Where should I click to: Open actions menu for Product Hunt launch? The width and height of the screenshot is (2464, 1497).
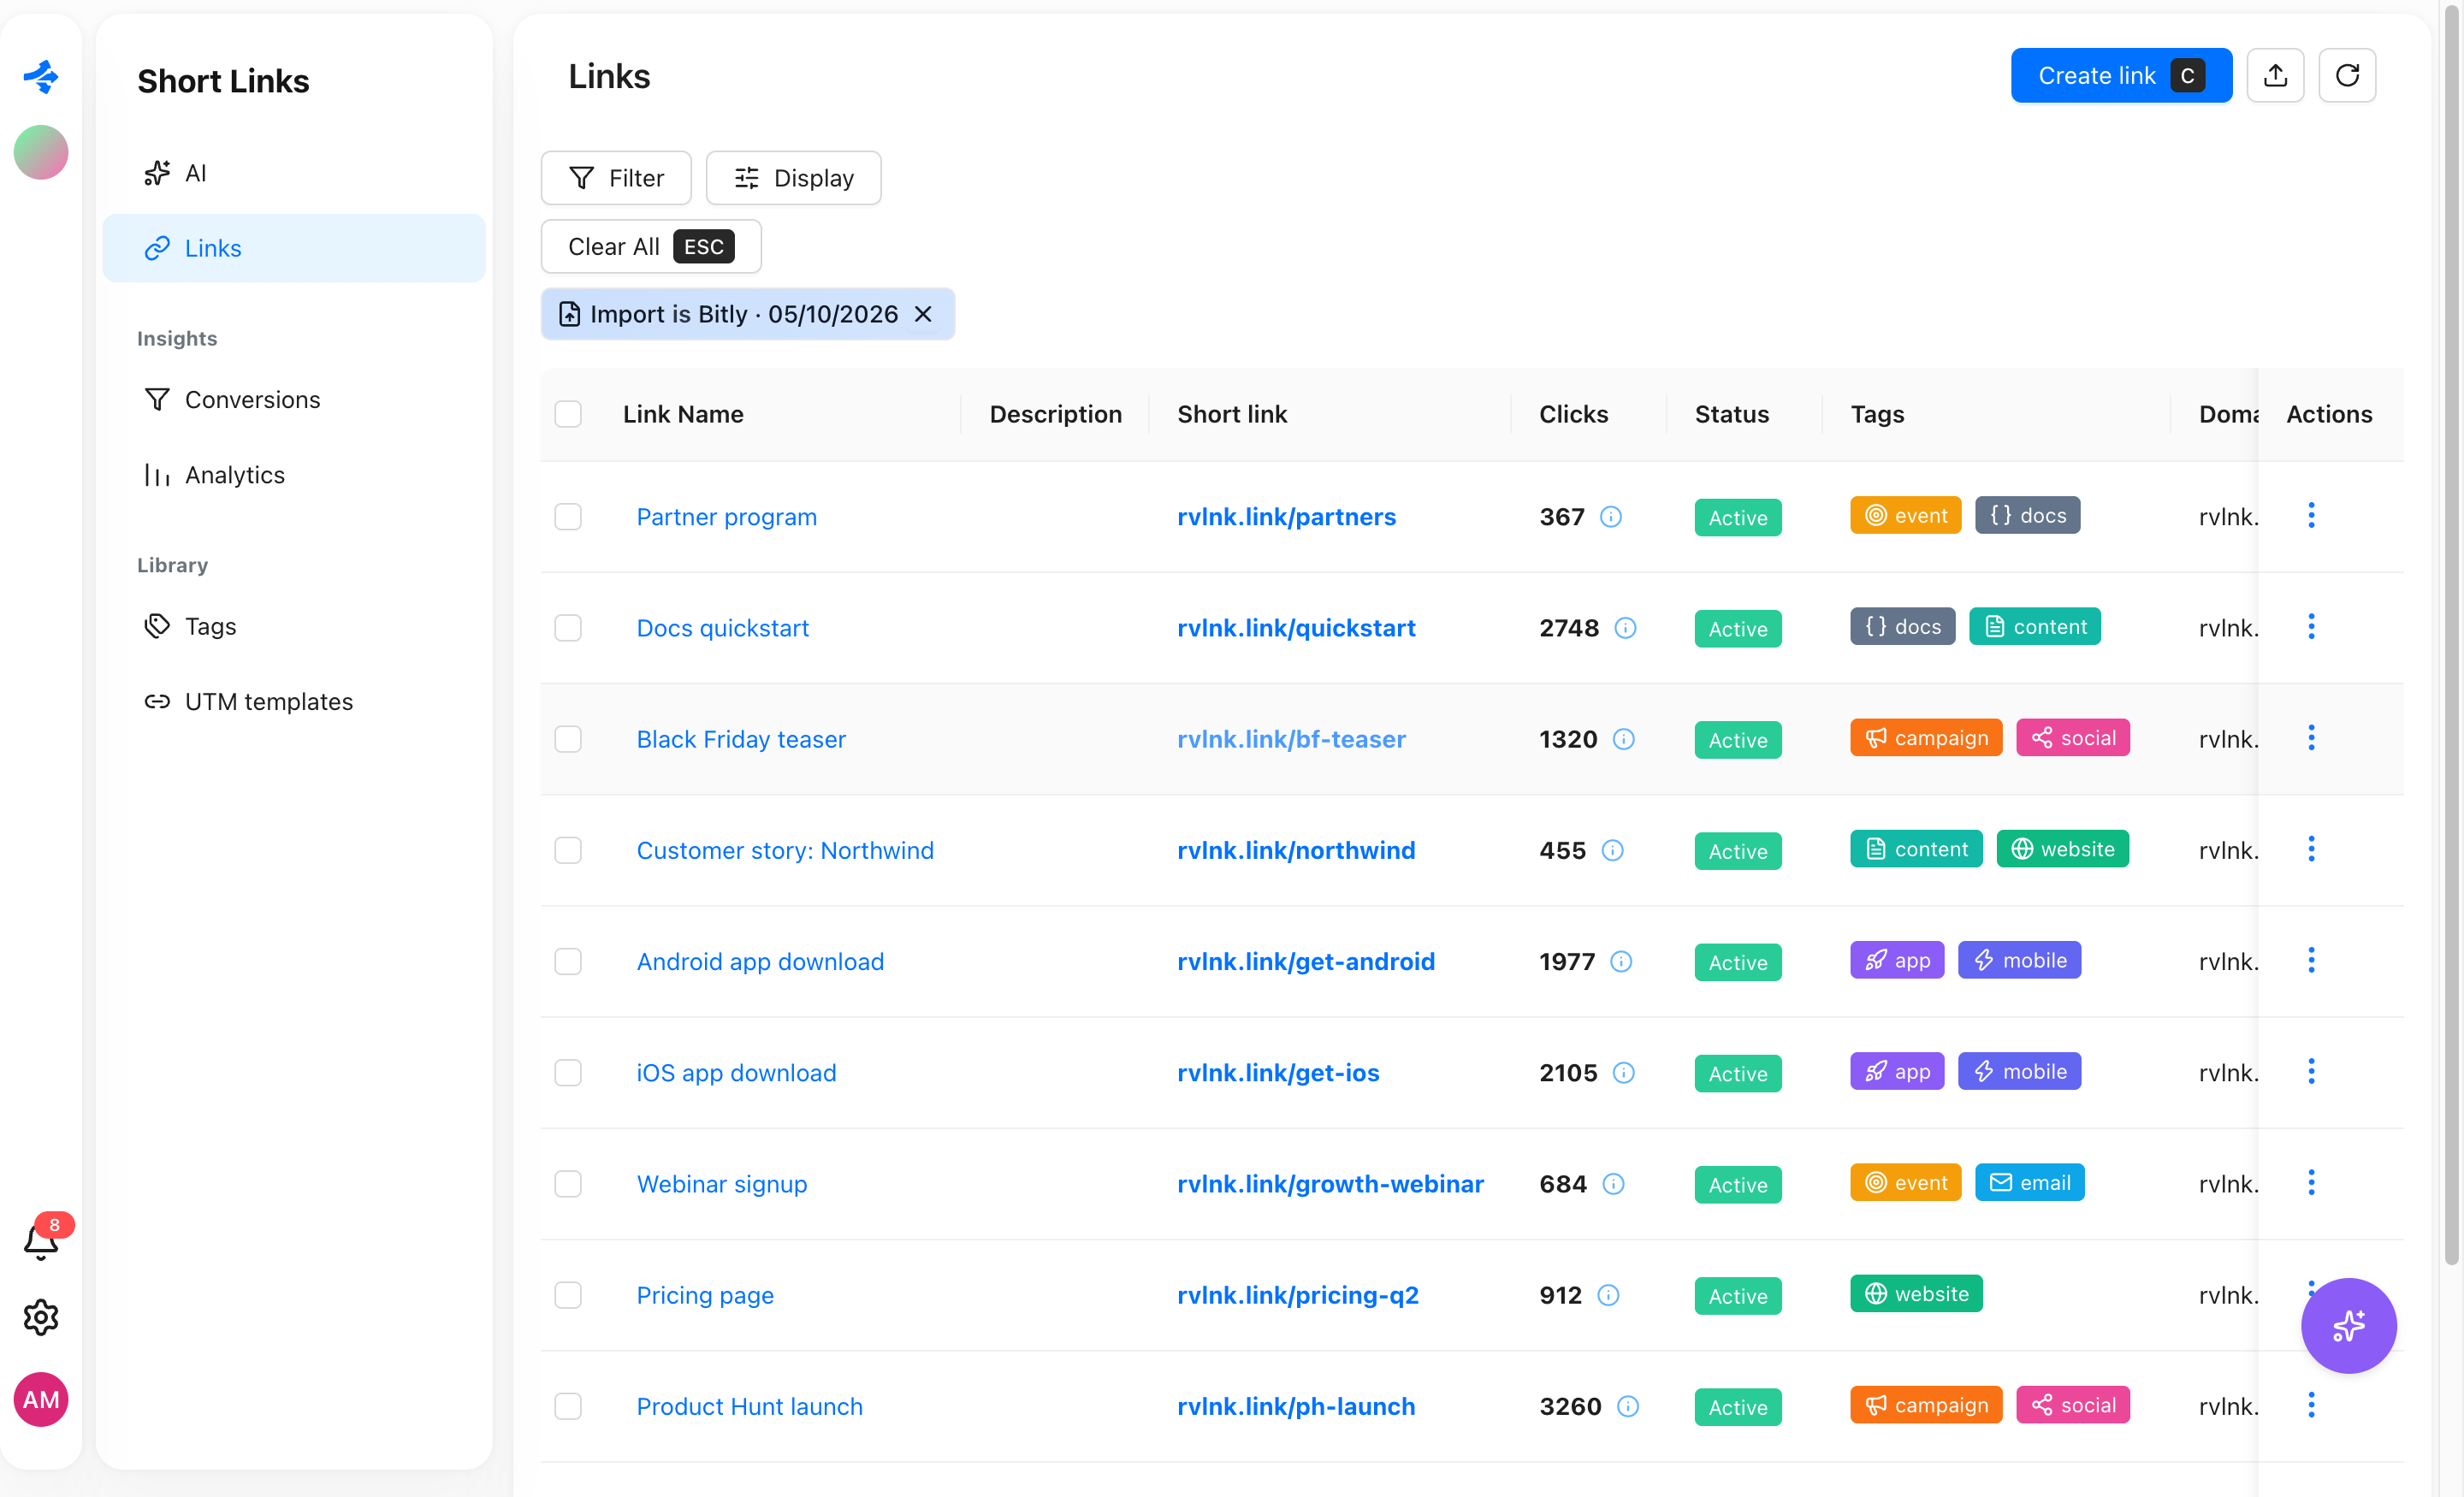click(x=2311, y=1405)
